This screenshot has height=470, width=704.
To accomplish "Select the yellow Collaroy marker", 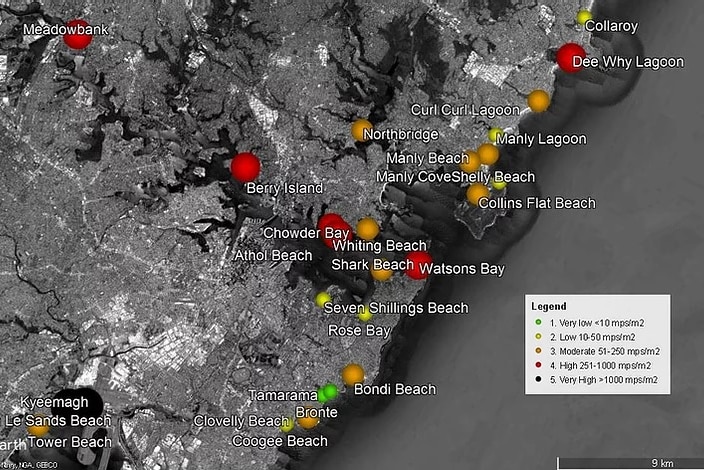I will [584, 18].
